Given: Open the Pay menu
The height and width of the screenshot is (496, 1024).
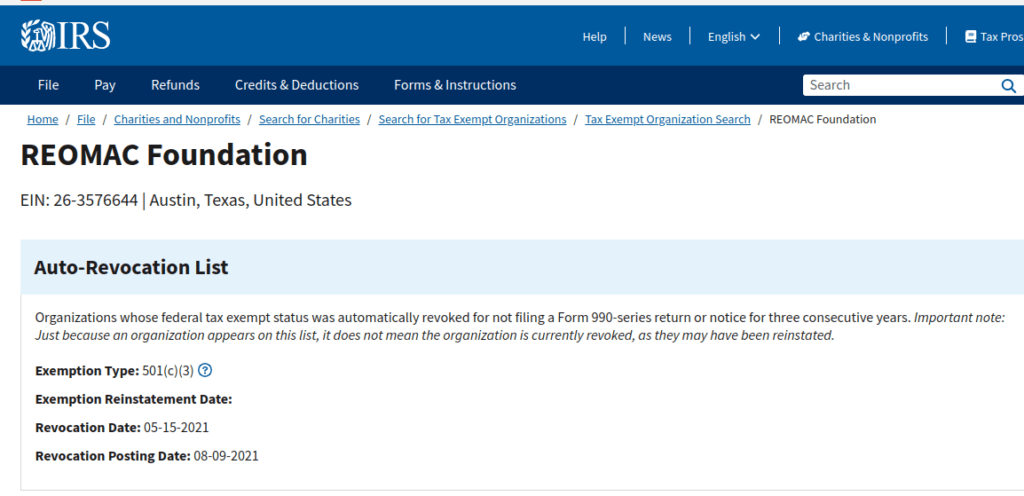Looking at the screenshot, I should click(x=105, y=85).
